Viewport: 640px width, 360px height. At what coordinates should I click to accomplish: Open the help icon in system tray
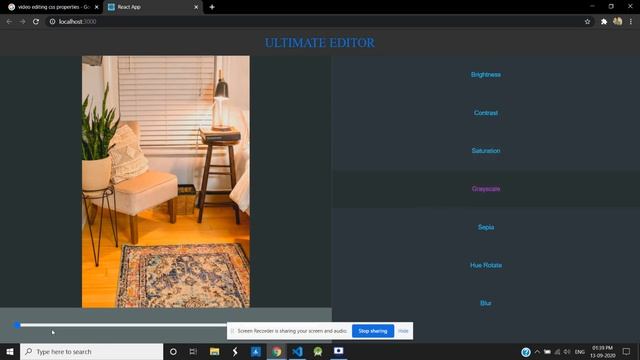click(526, 352)
